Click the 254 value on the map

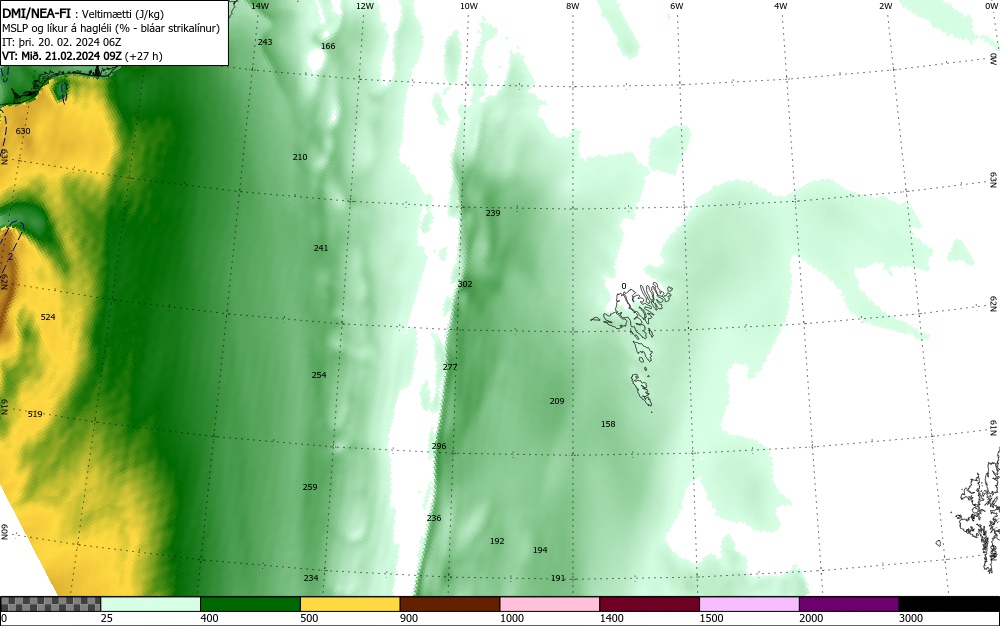[x=319, y=375]
